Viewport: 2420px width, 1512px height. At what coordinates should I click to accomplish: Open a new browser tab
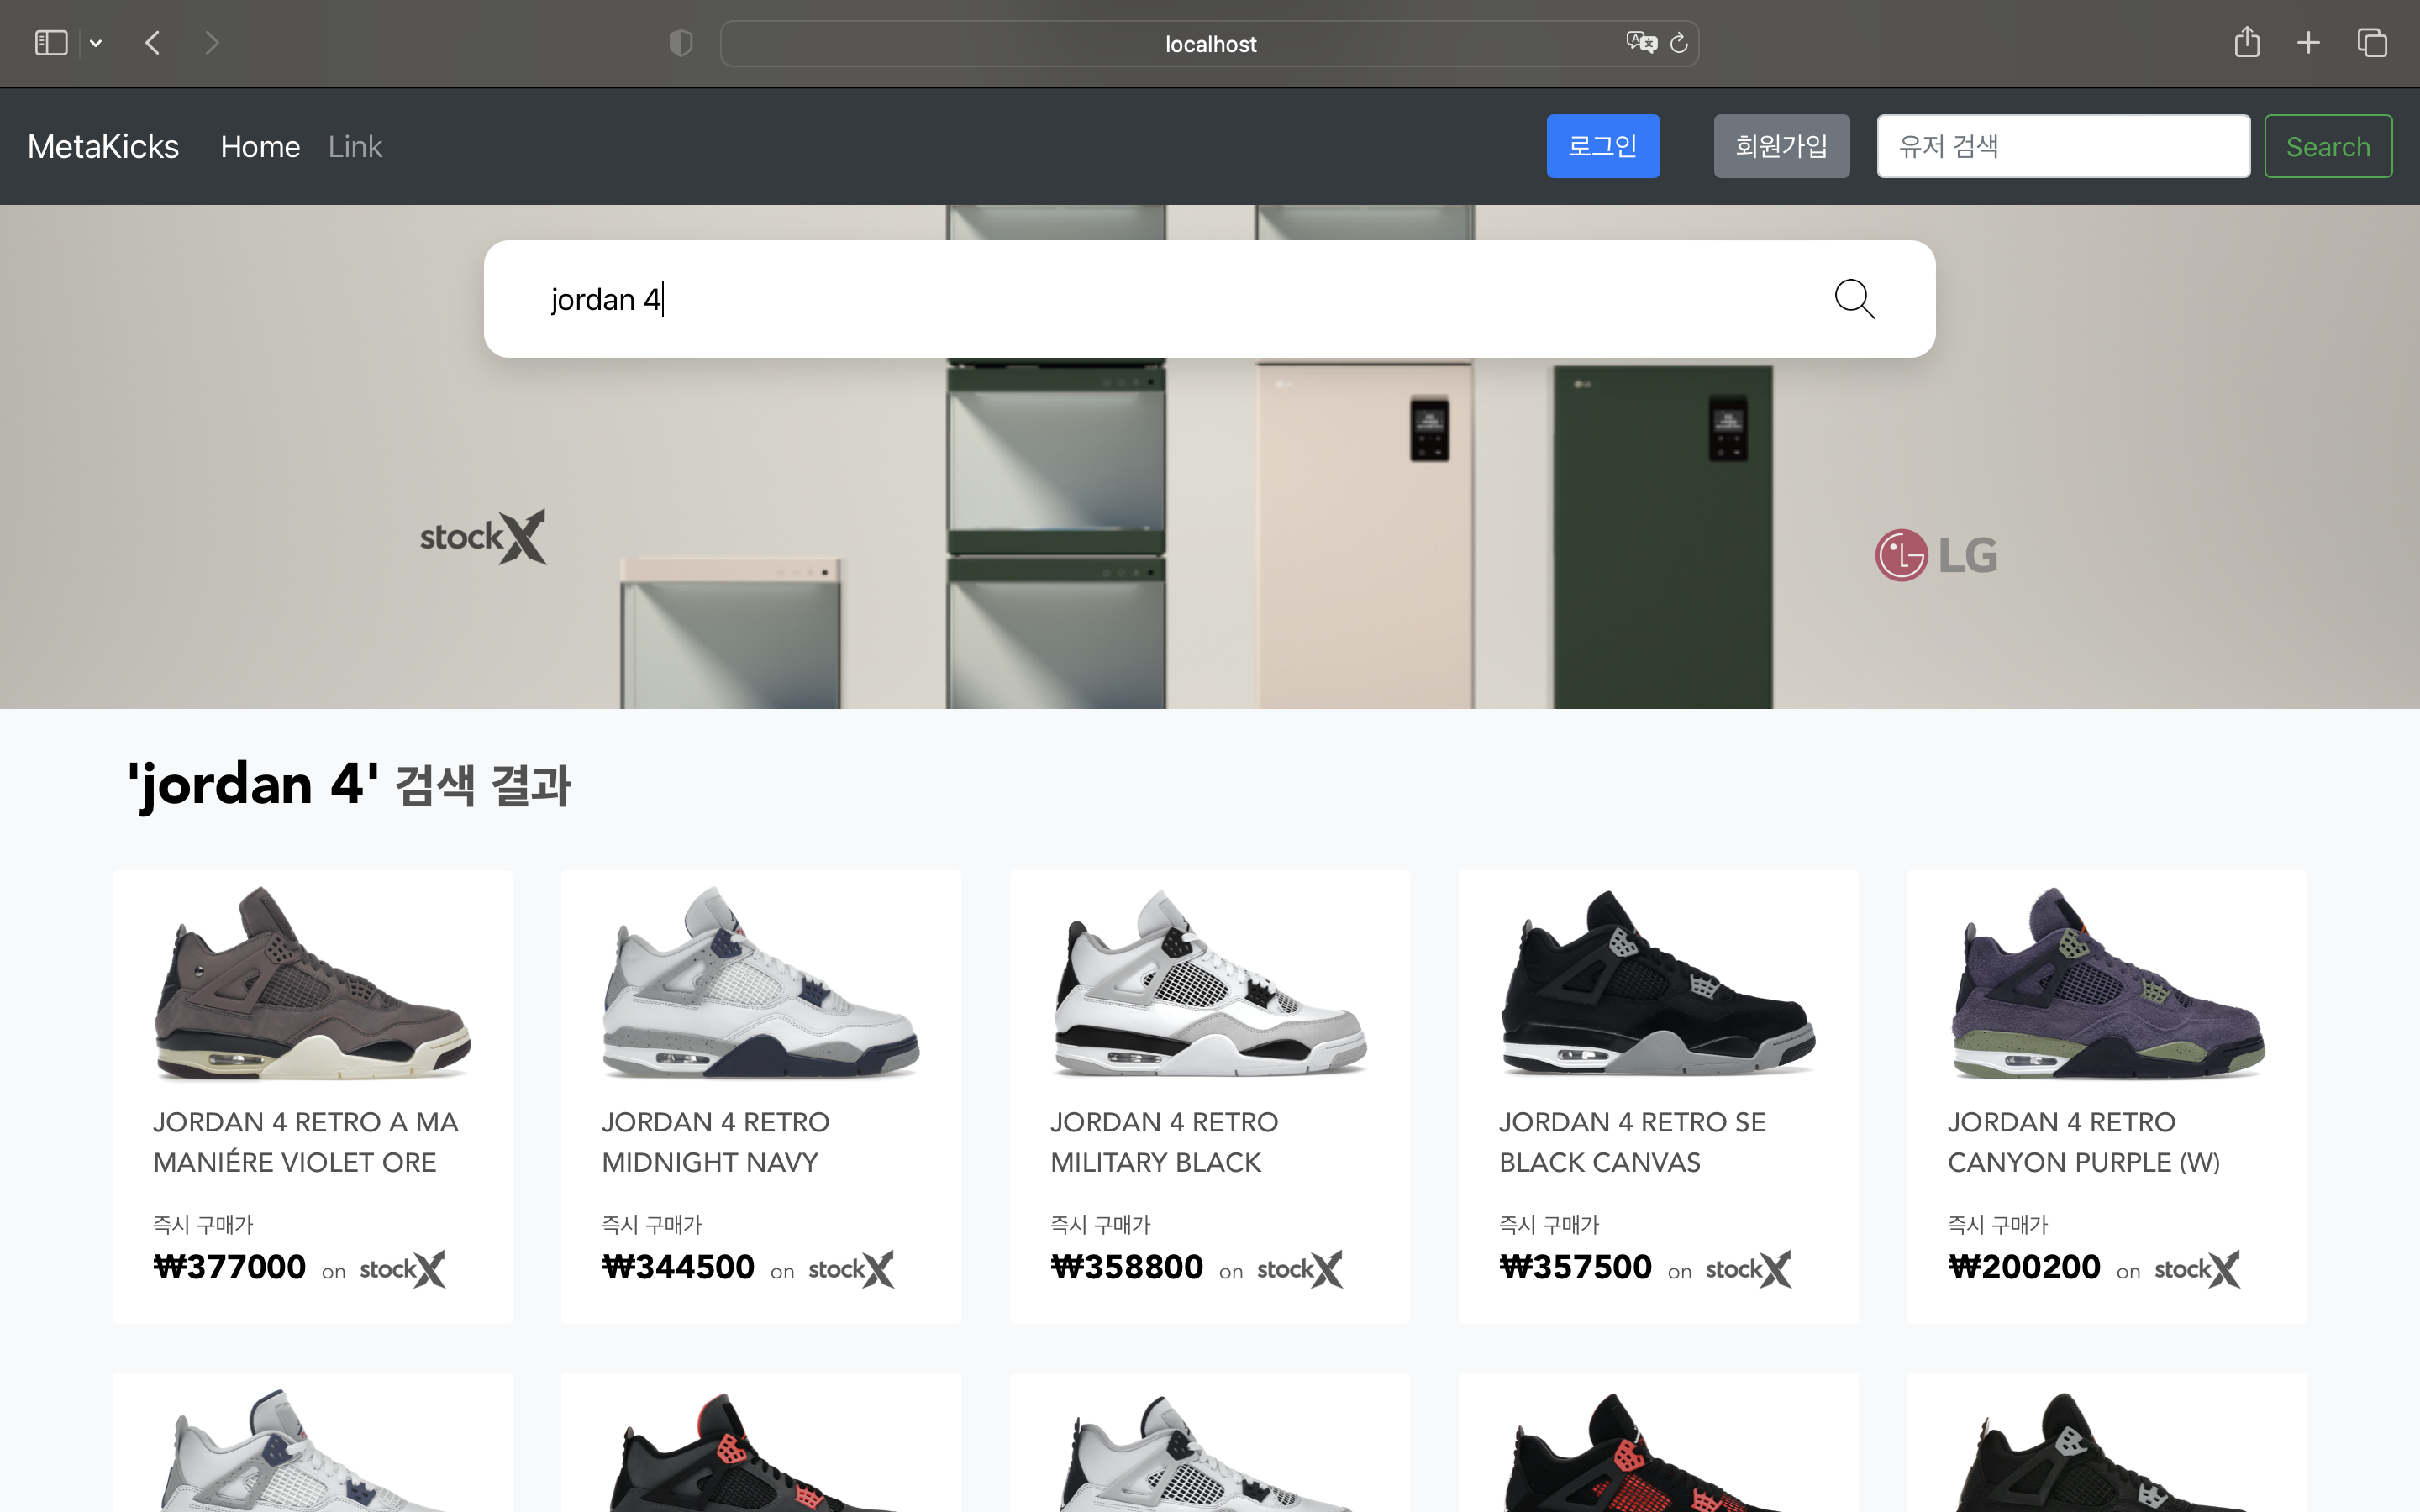click(2309, 42)
